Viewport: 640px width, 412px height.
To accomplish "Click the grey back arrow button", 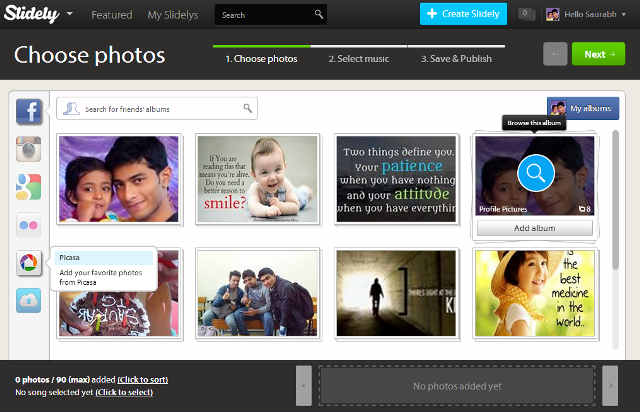I will coord(555,54).
